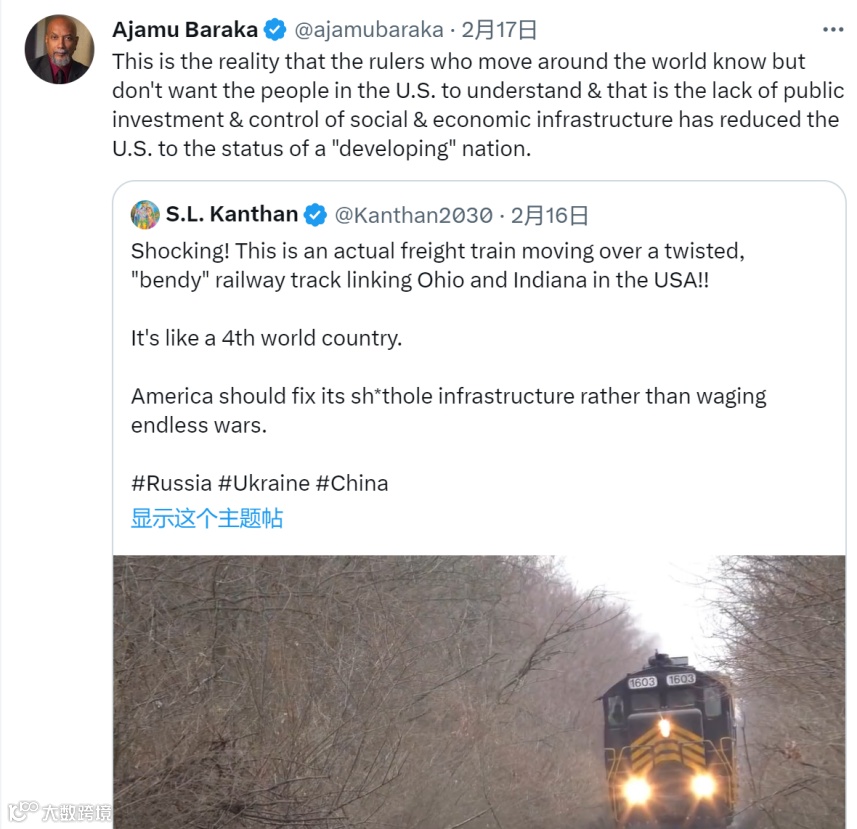Click the 大数跨境 watermark logo
This screenshot has height=829, width=857.
tap(60, 812)
